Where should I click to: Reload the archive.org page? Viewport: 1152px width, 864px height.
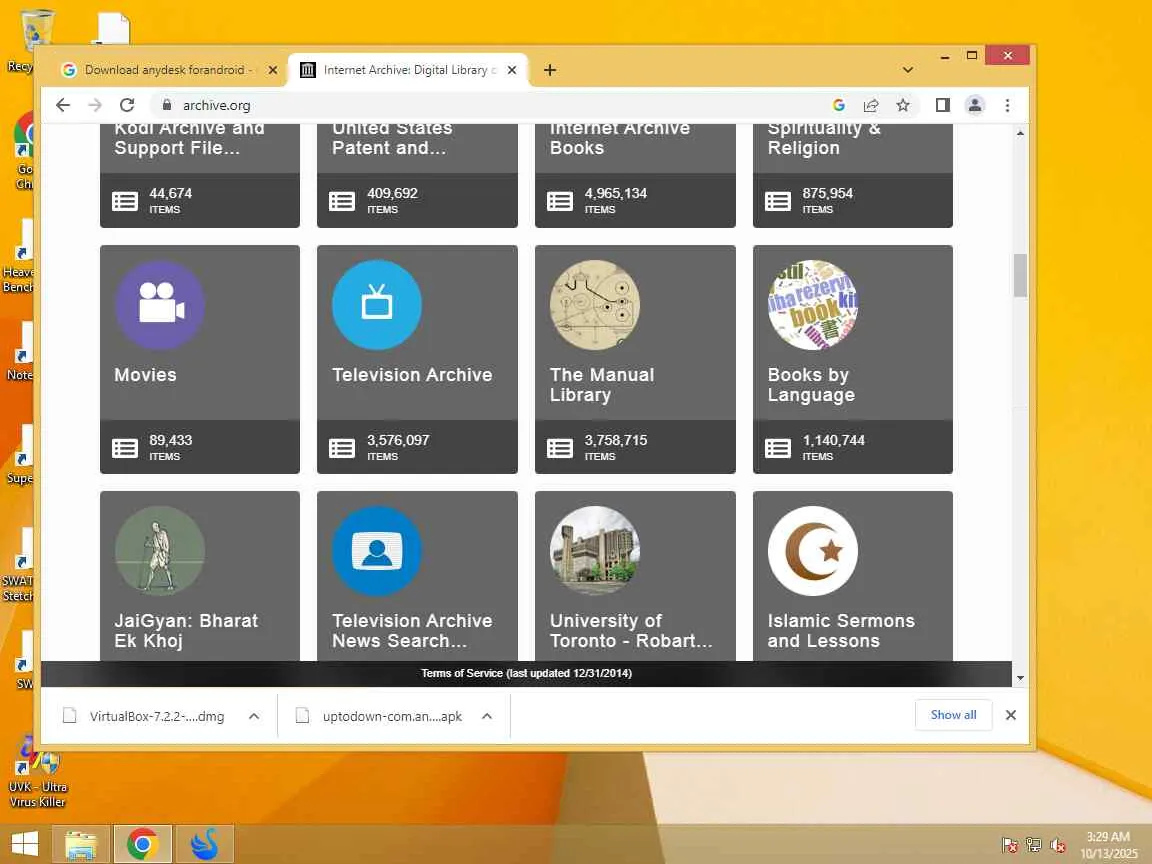click(127, 105)
